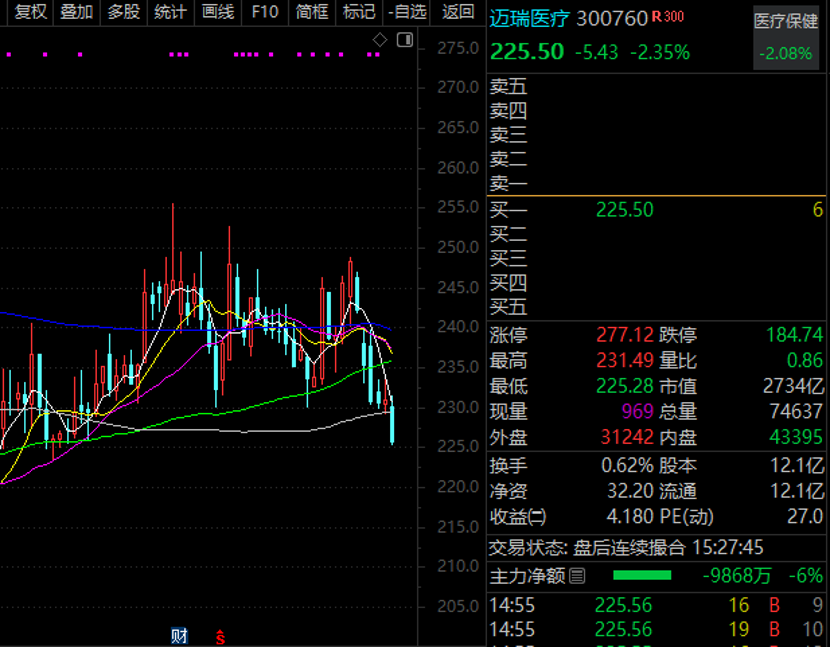Open F10 company info
This screenshot has height=648, width=830.
265,12
